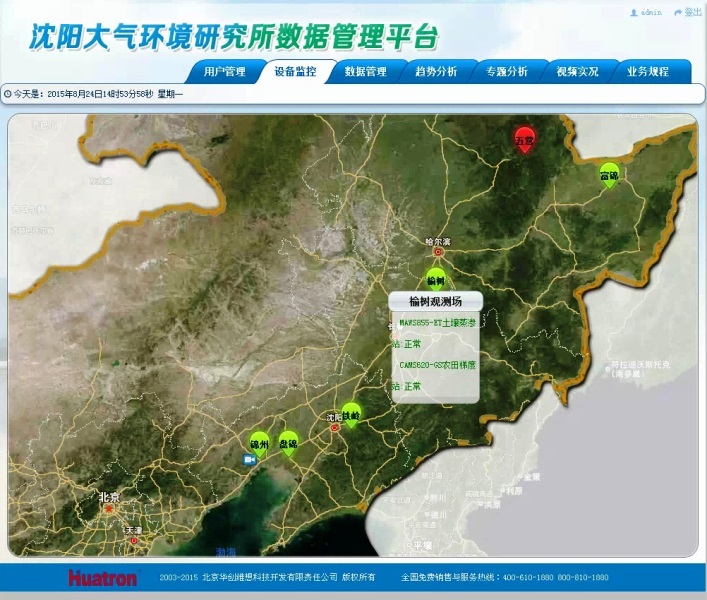Select the 专题分析 tab

point(506,72)
